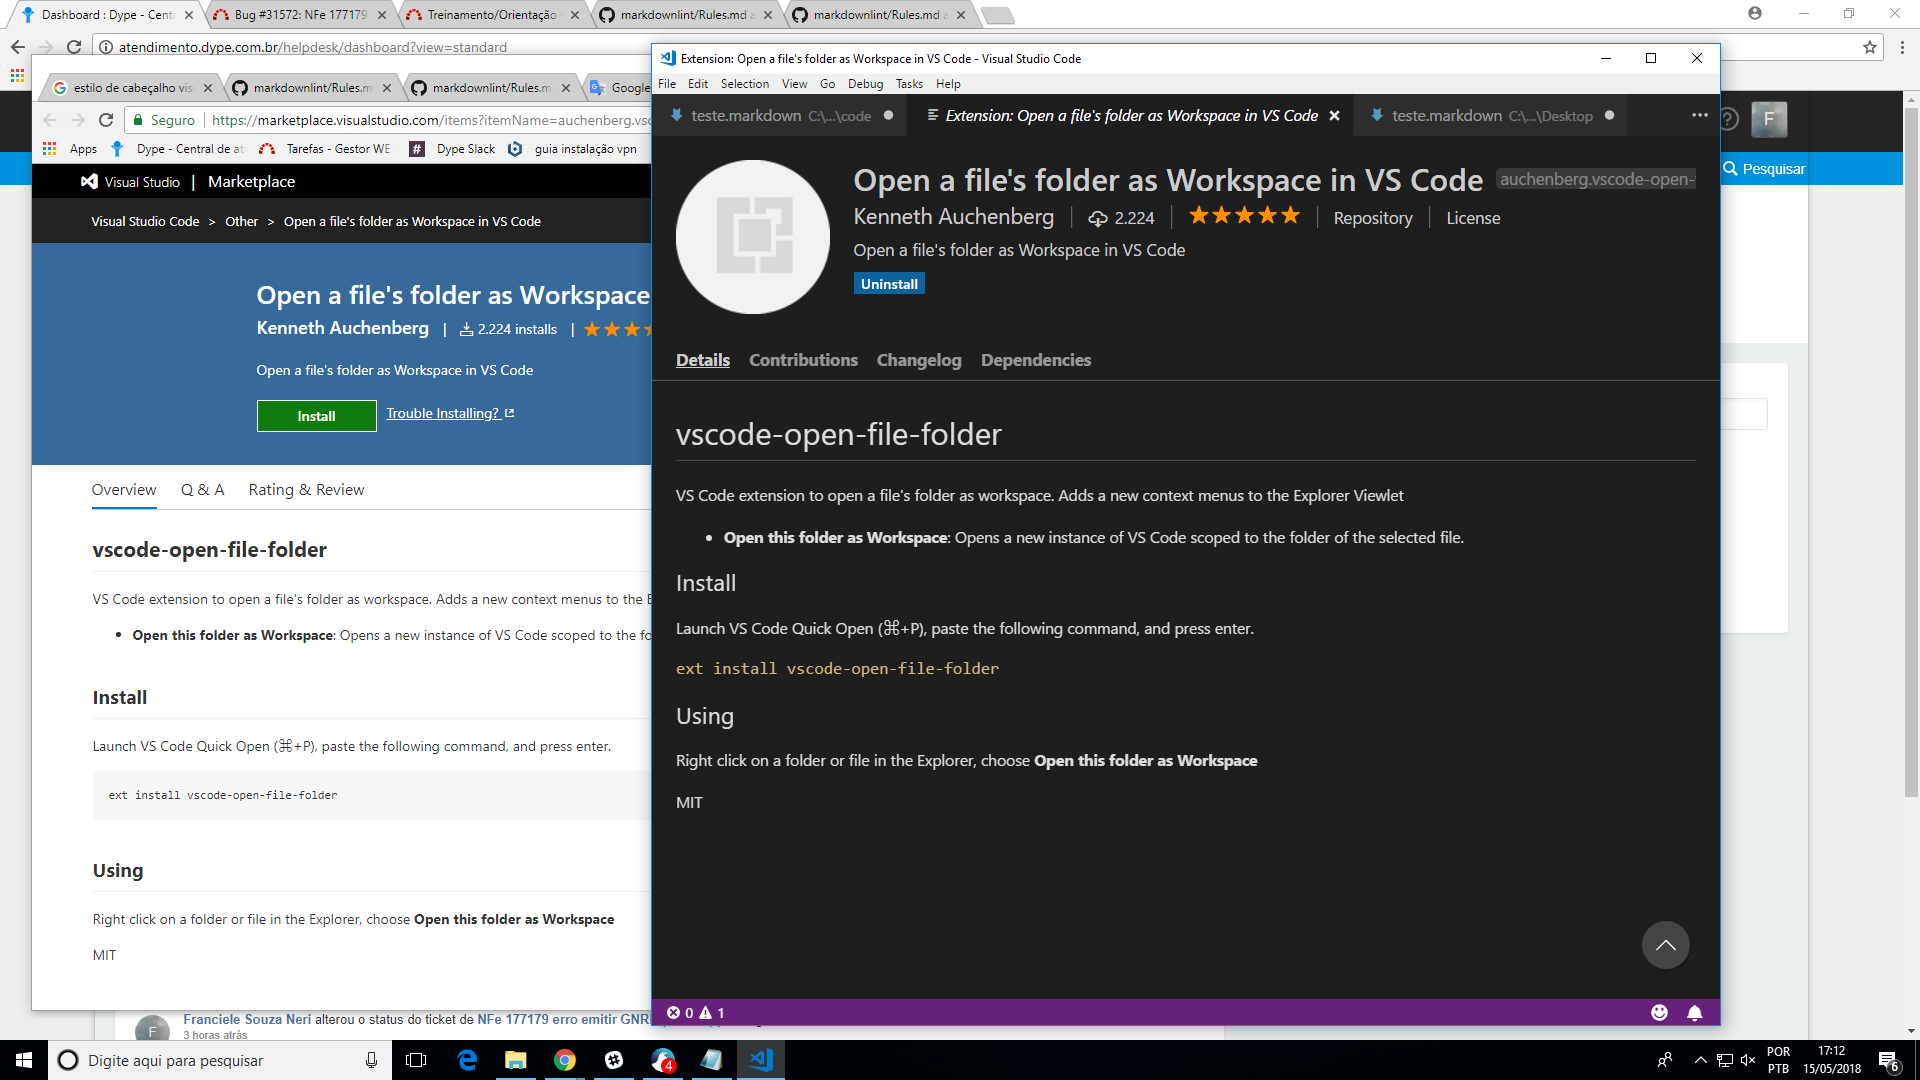This screenshot has width=1920, height=1080.
Task: Open the Dype Slack bookmark
Action: (453, 149)
